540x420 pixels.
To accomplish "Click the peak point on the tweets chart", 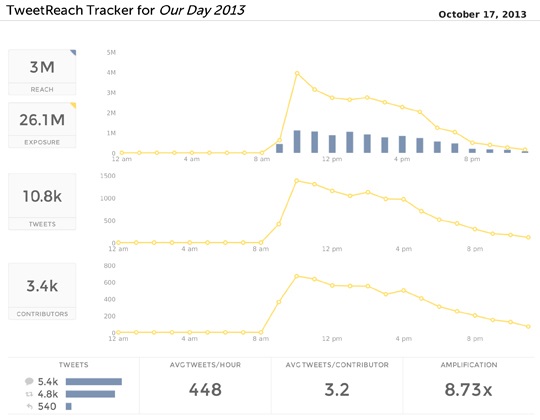I will coord(297,180).
